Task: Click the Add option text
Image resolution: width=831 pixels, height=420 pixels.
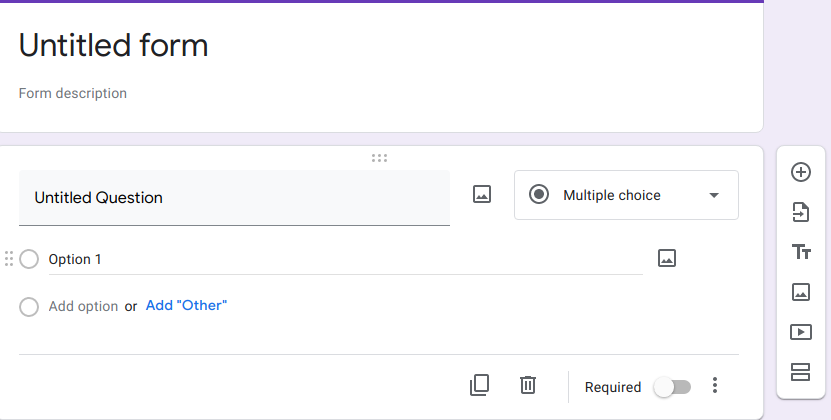Action: click(83, 307)
